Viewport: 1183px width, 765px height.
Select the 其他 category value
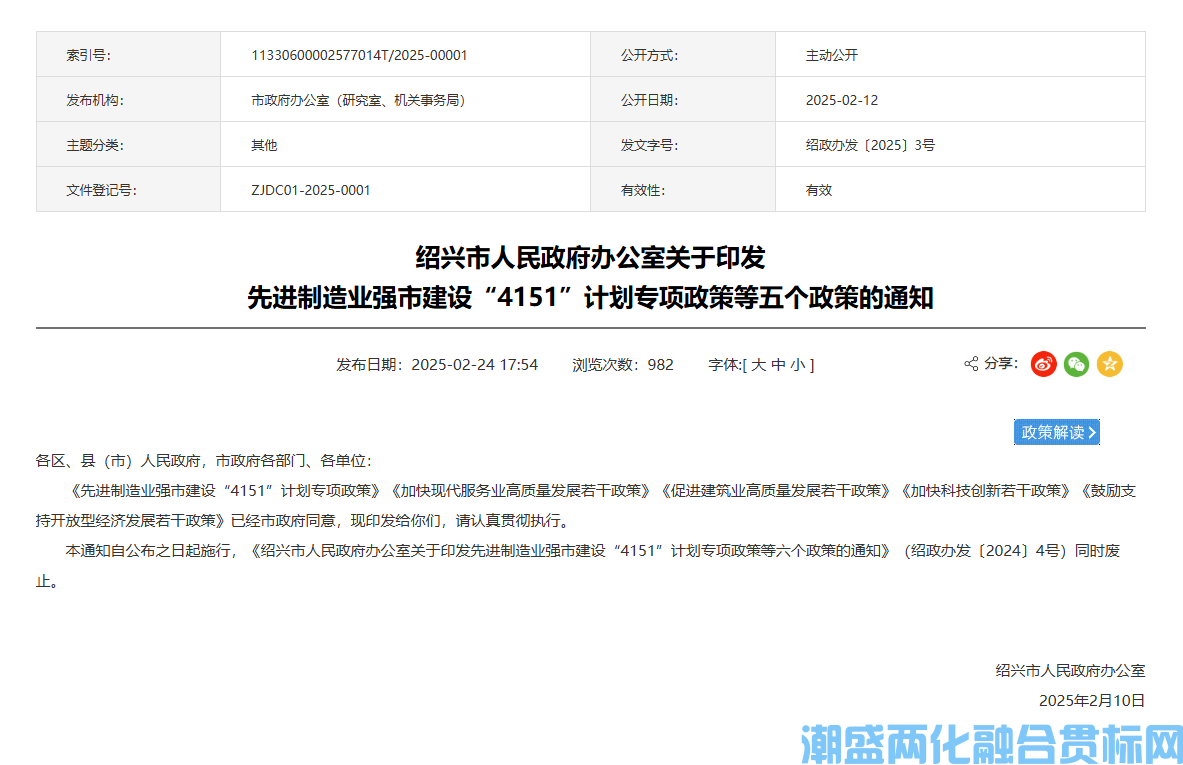264,145
